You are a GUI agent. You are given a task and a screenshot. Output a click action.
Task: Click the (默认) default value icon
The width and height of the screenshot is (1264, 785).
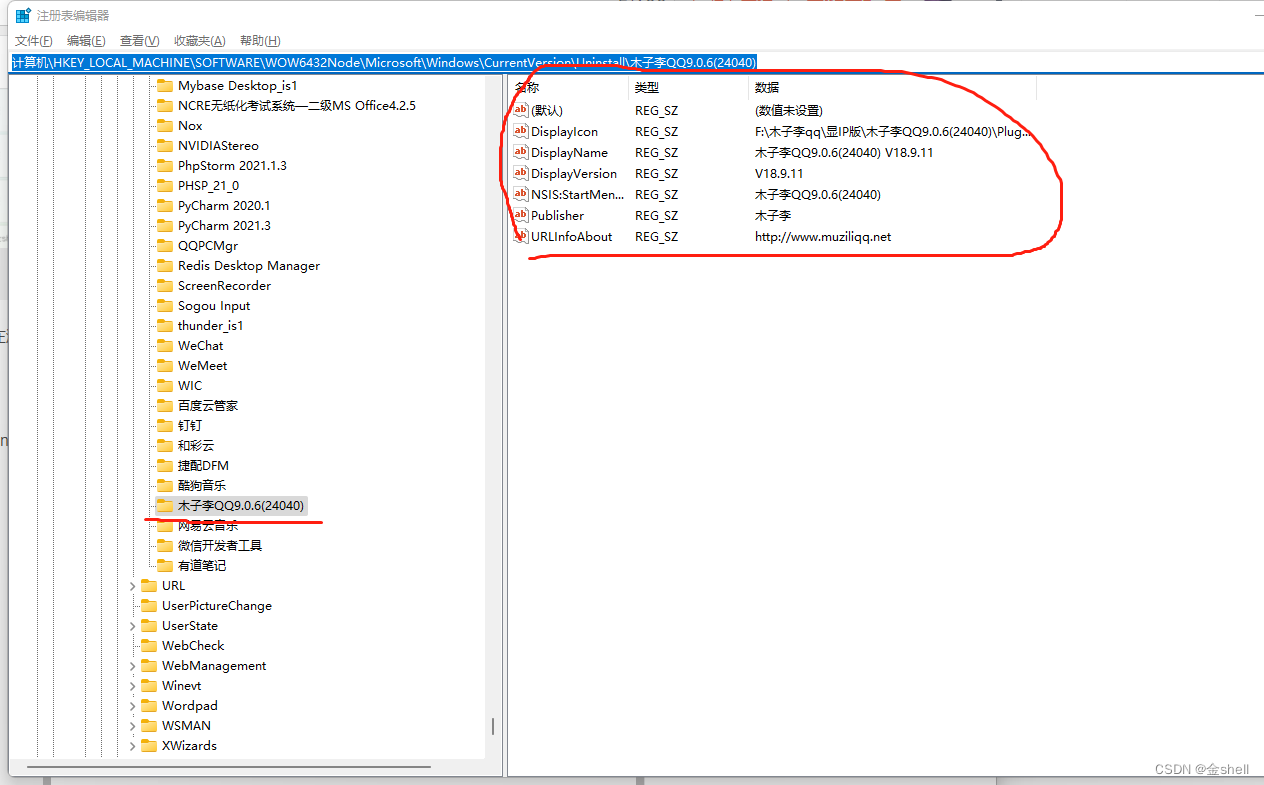coord(520,110)
